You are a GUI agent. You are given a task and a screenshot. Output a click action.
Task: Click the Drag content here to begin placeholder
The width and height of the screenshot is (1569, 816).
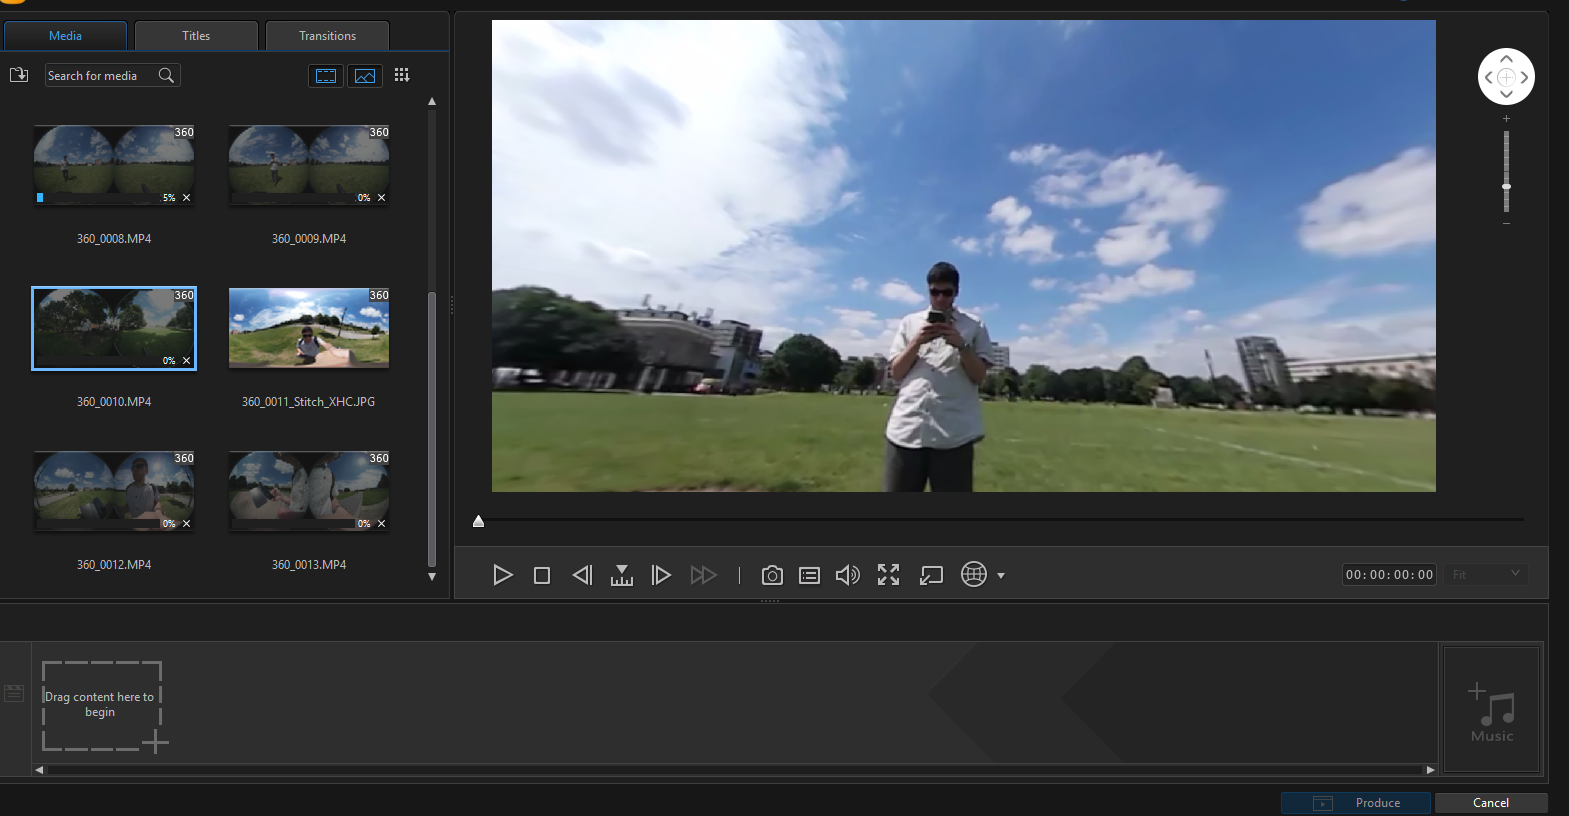102,706
